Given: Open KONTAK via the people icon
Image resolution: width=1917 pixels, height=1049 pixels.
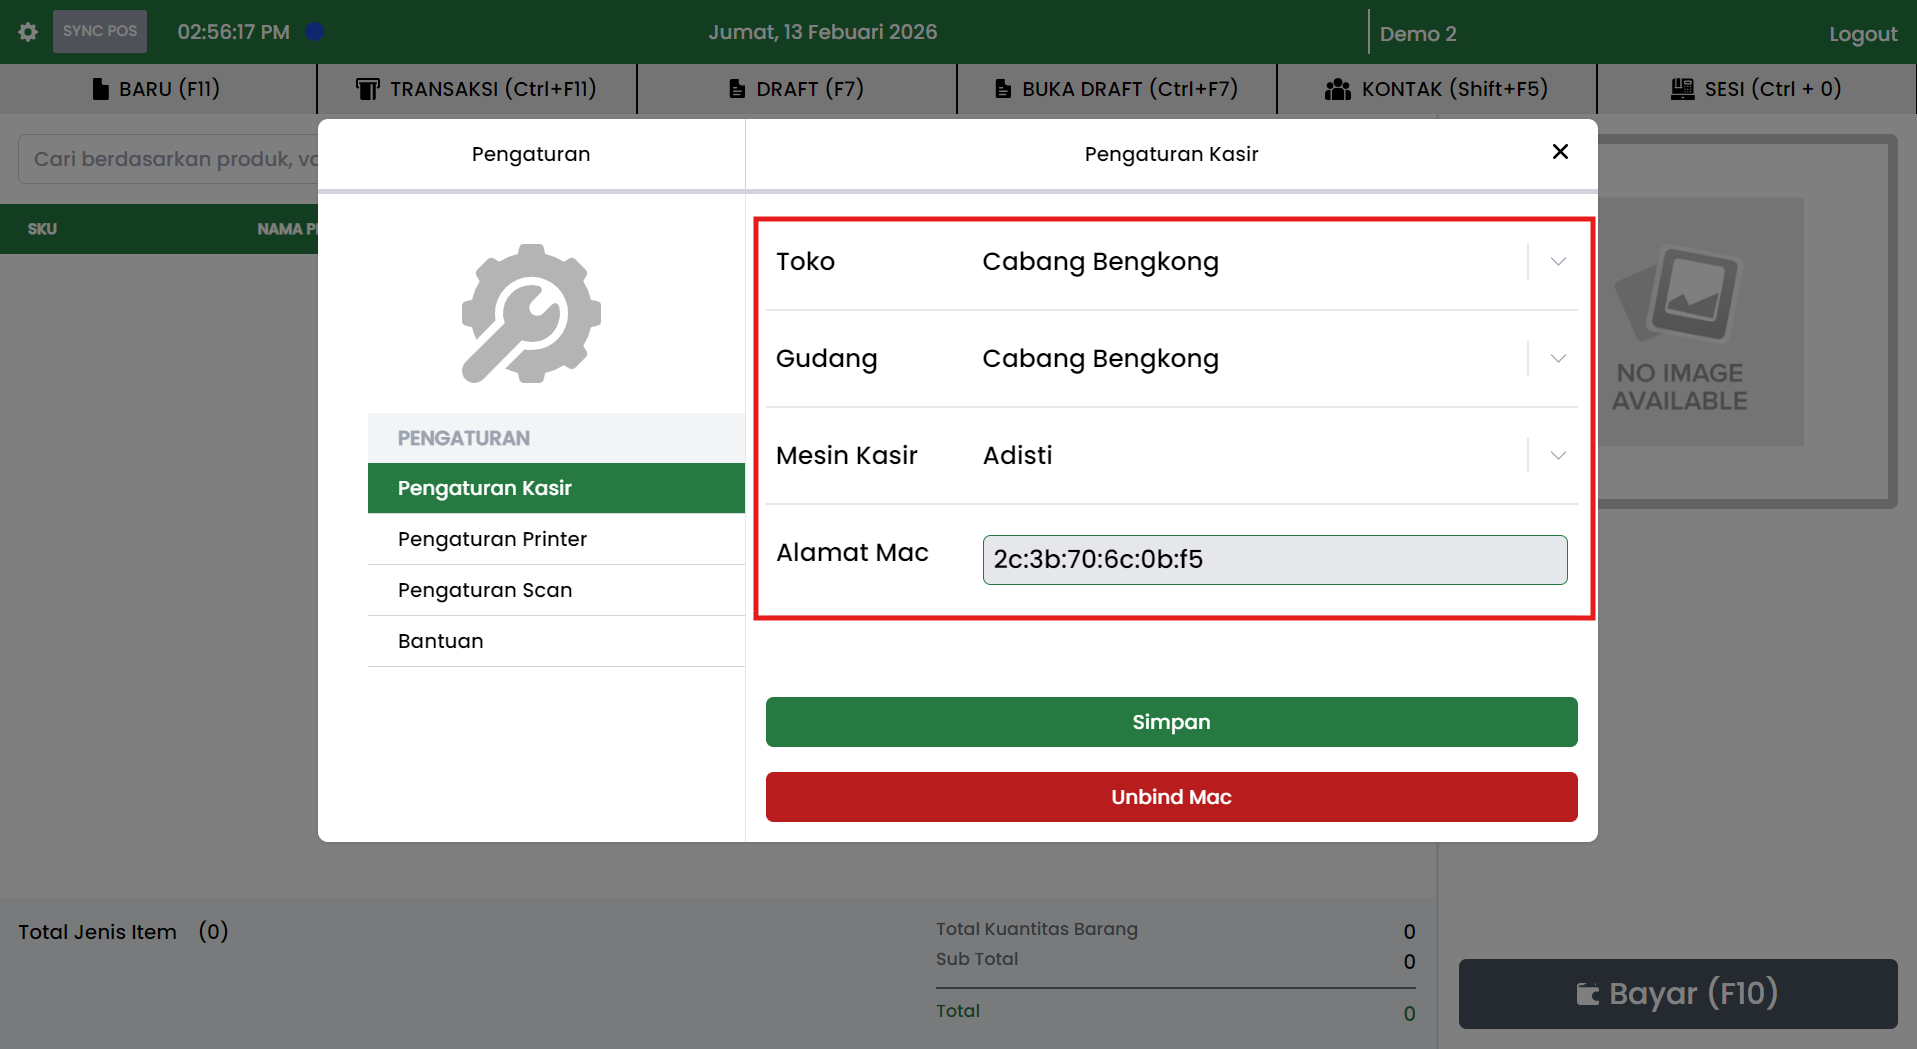Looking at the screenshot, I should click(x=1337, y=89).
